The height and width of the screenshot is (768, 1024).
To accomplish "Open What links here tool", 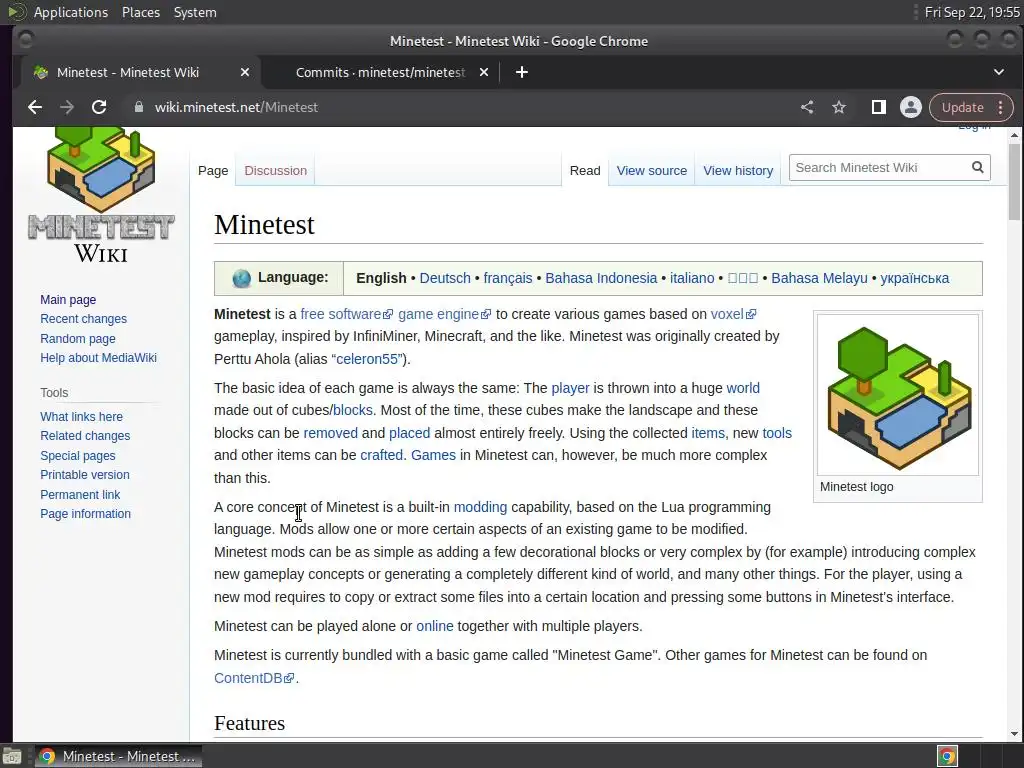I will pyautogui.click(x=81, y=417).
